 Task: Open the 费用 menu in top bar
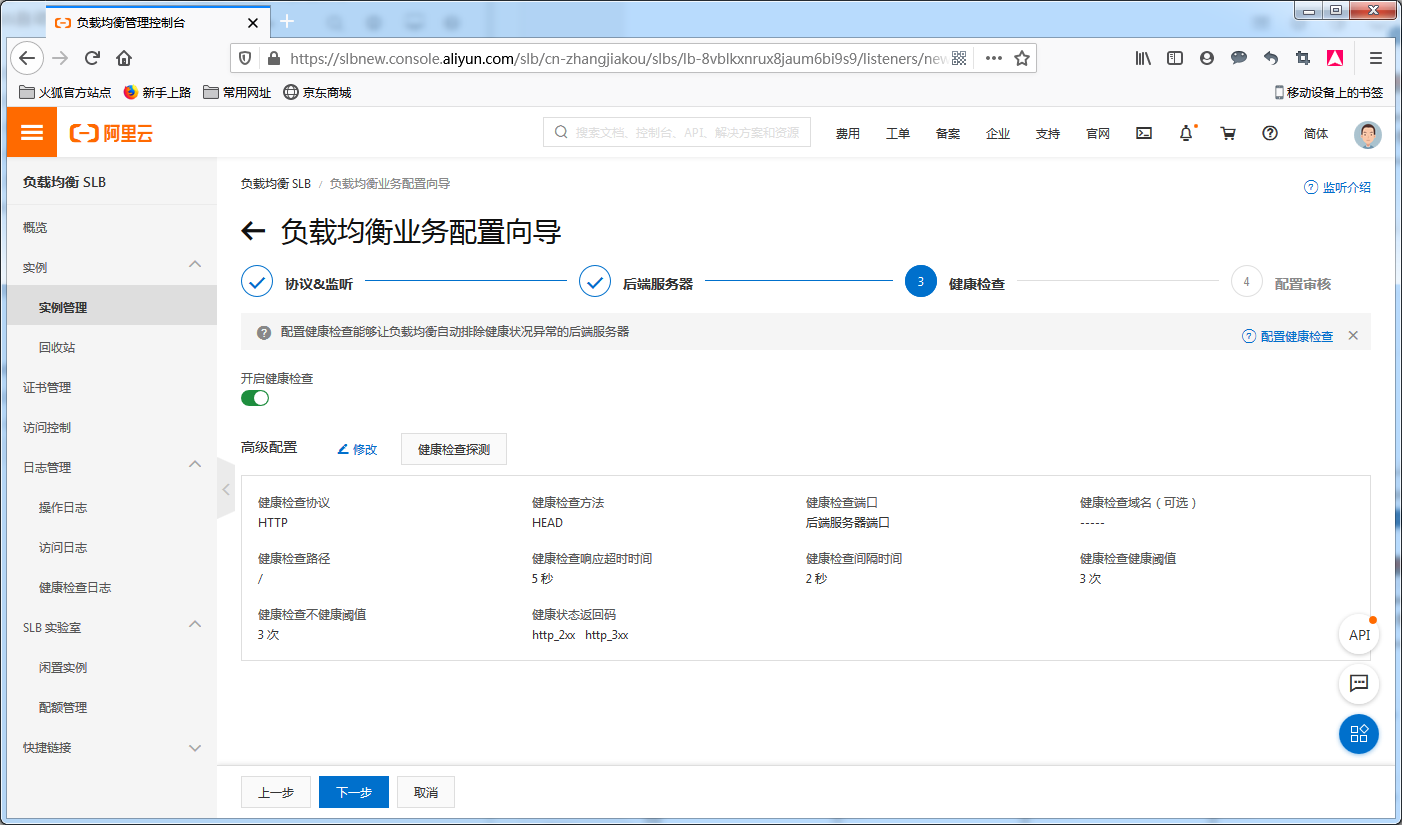pos(848,132)
